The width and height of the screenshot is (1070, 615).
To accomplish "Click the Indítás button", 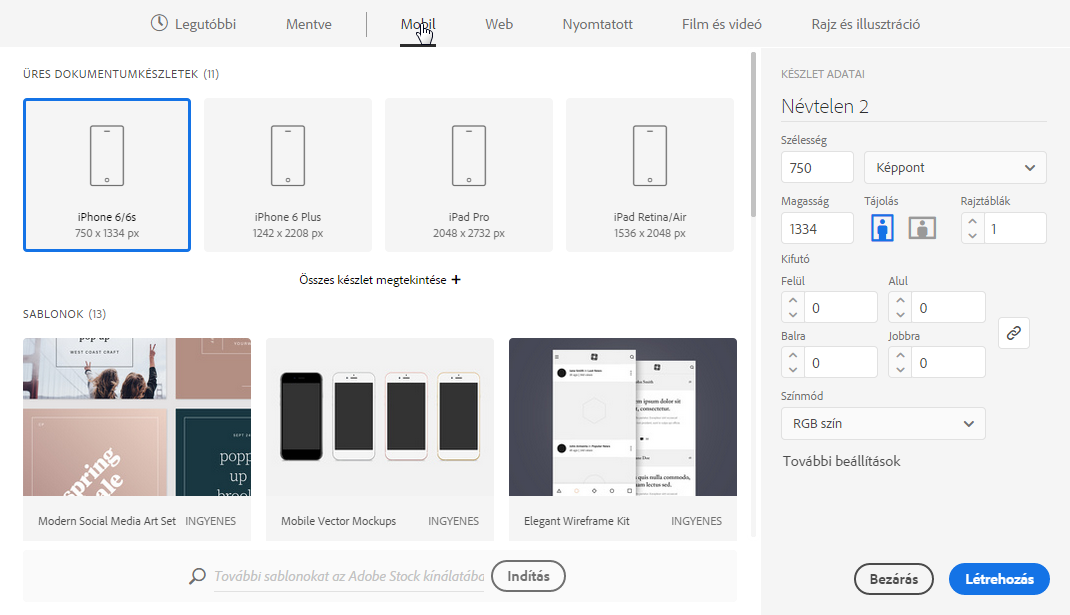I will click(x=528, y=576).
